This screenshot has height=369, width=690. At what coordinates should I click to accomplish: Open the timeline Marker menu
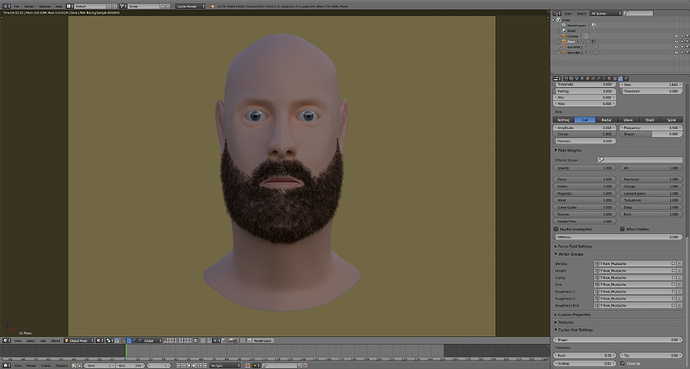pos(31,365)
